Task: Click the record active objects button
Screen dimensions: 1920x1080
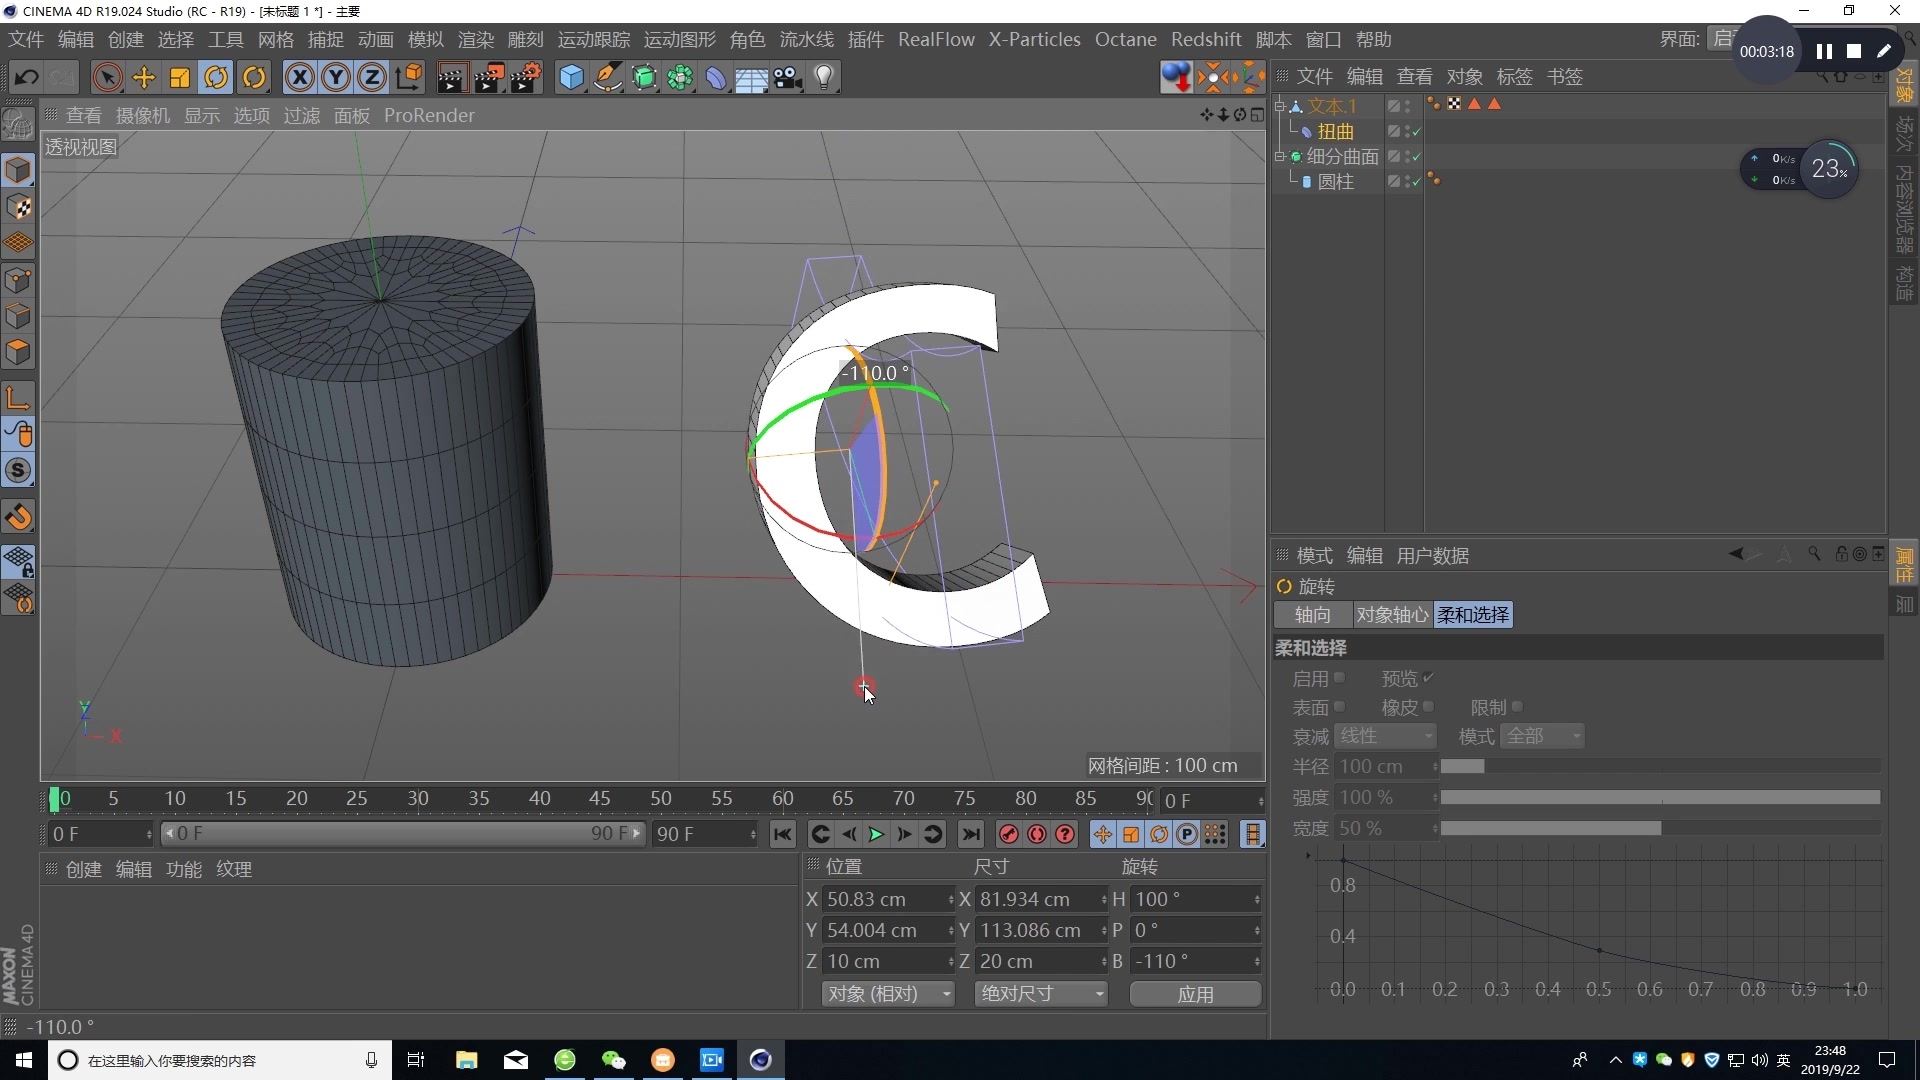Action: [1008, 834]
